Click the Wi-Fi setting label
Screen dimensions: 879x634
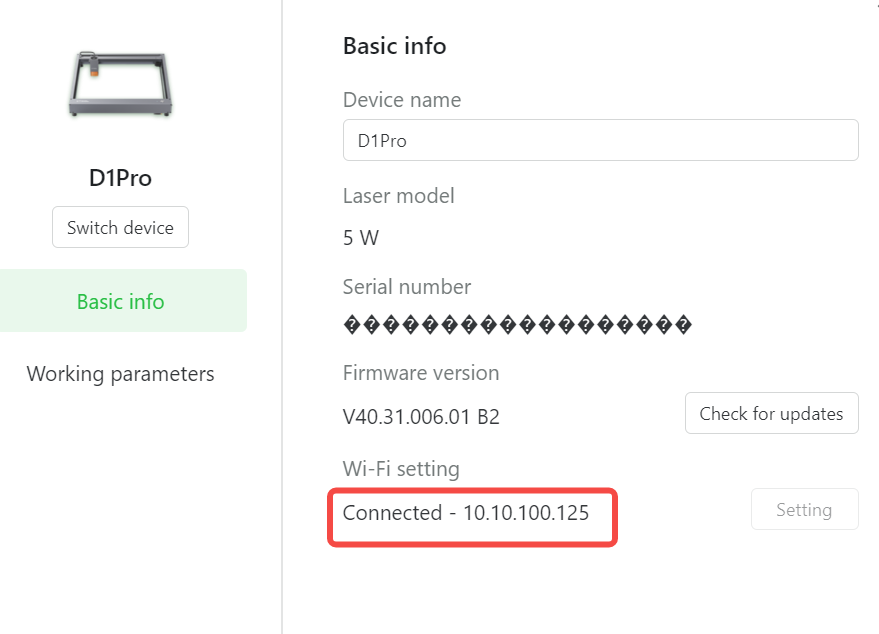pos(401,469)
